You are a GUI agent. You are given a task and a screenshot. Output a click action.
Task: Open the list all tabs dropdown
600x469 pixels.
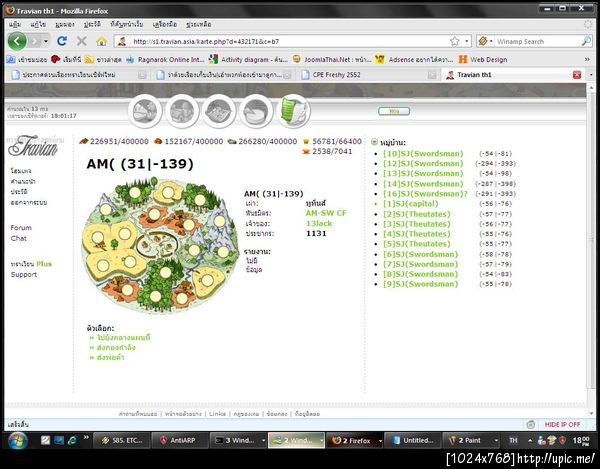coord(591,75)
